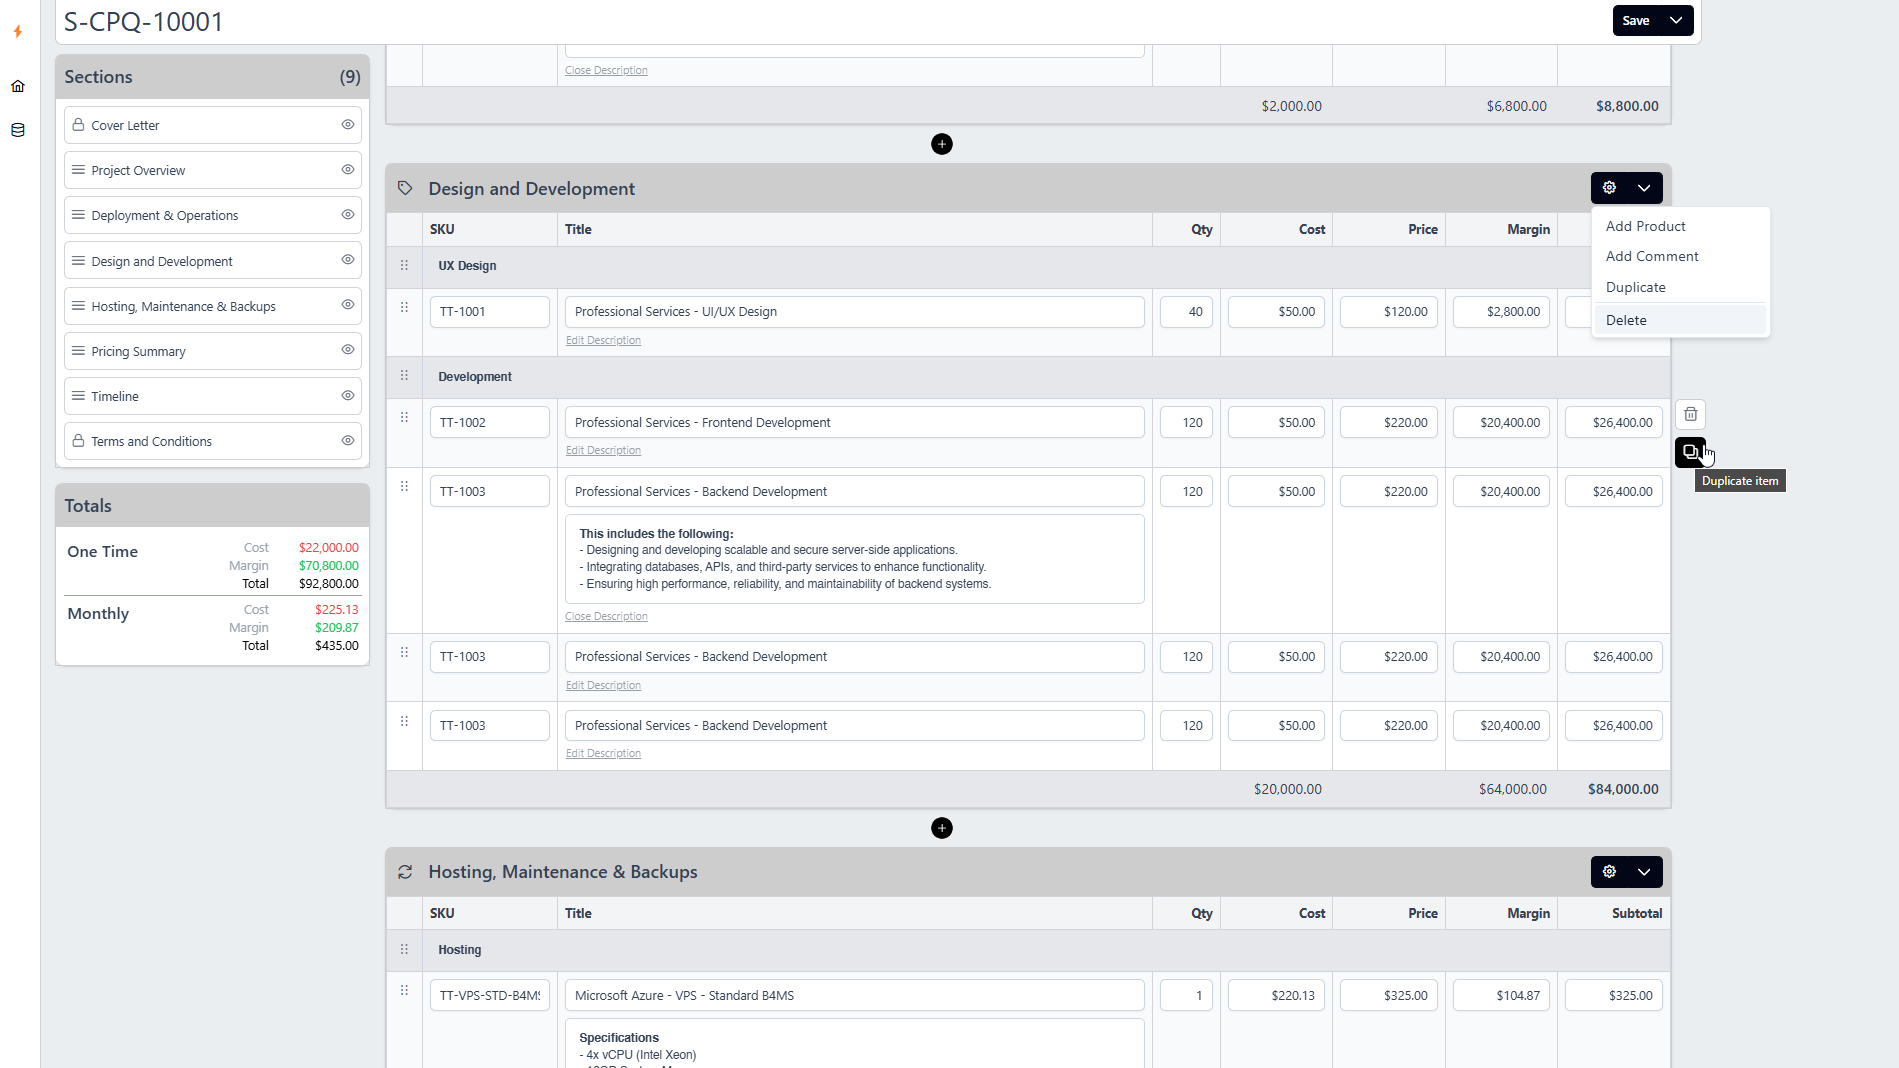Viewport: 1899px width, 1068px height.
Task: Click plus button above Hosting, Maintenance & Backups section
Action: 941,828
